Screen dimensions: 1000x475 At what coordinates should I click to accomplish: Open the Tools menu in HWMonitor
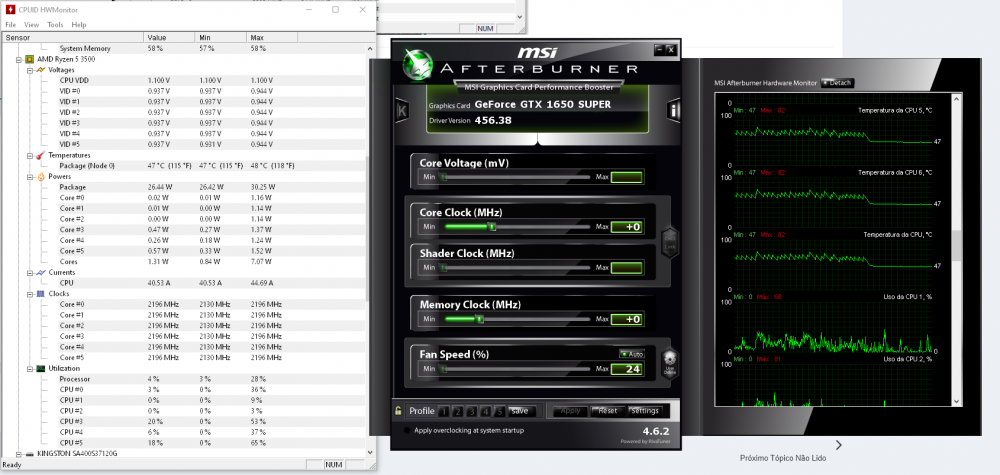pos(55,24)
